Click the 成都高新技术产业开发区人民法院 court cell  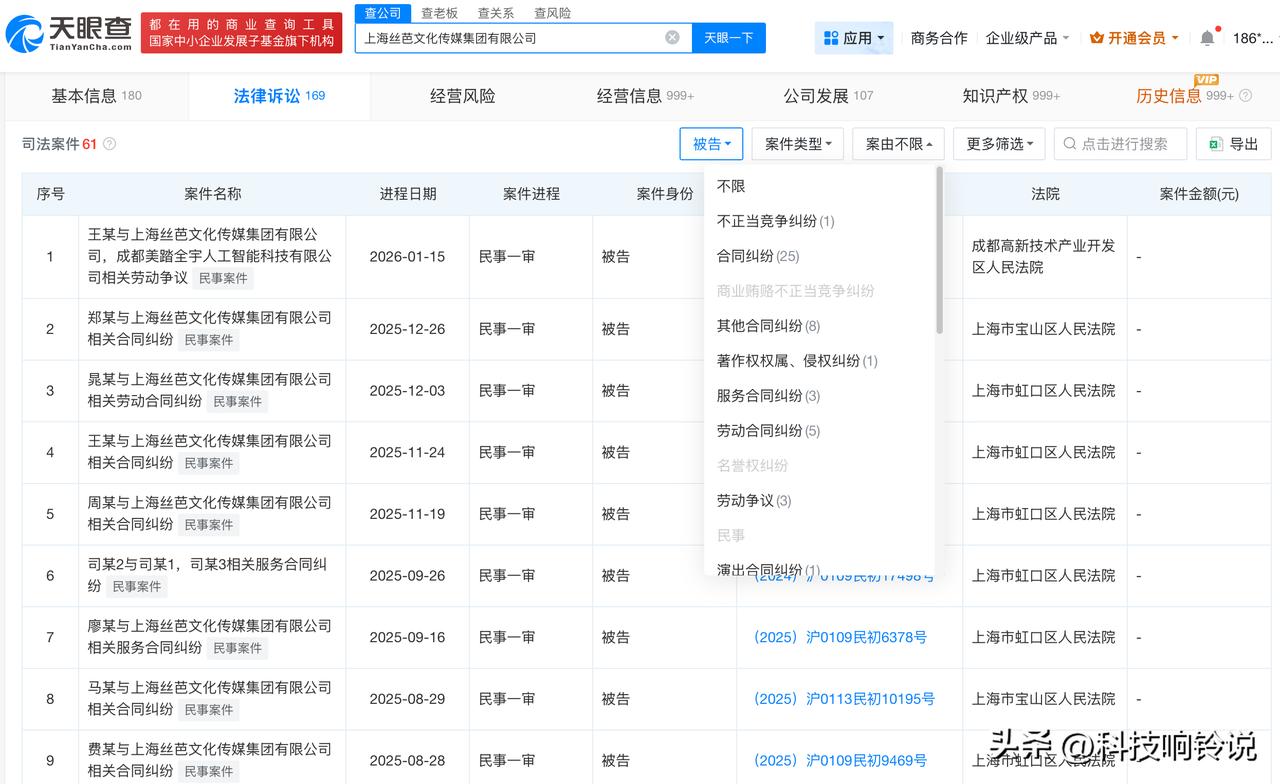coord(1044,257)
